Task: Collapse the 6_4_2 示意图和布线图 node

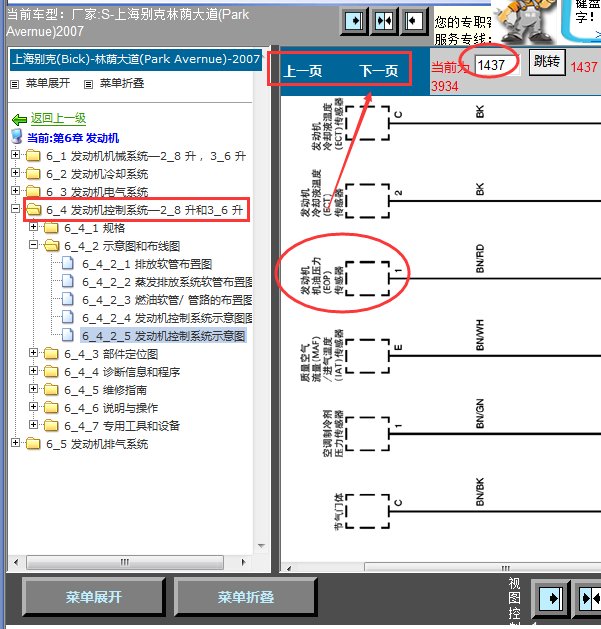Action: (x=33, y=244)
